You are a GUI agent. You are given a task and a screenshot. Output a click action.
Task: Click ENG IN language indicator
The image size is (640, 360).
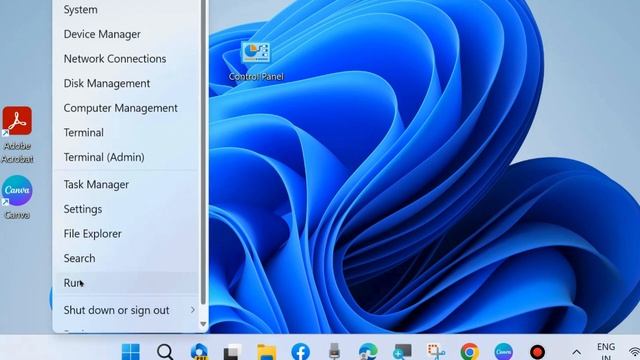click(606, 351)
